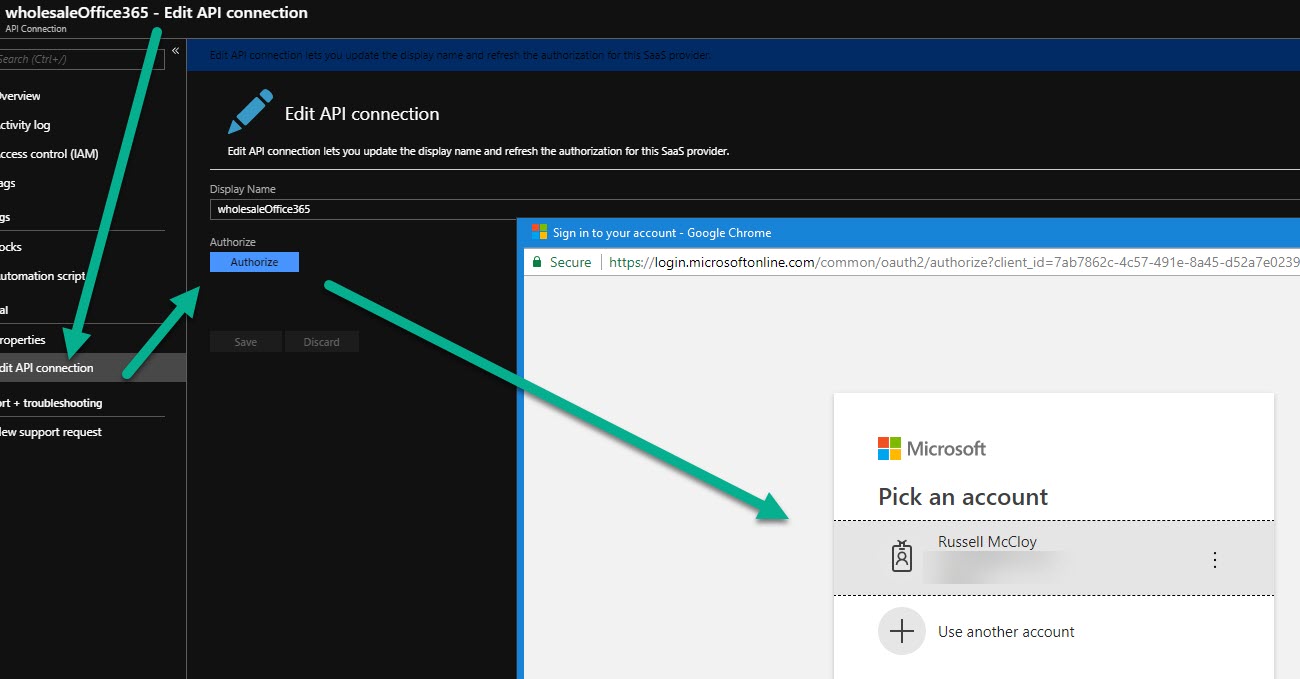
Task: Open Tags in the sidebar
Action: pyautogui.click(x=8, y=183)
